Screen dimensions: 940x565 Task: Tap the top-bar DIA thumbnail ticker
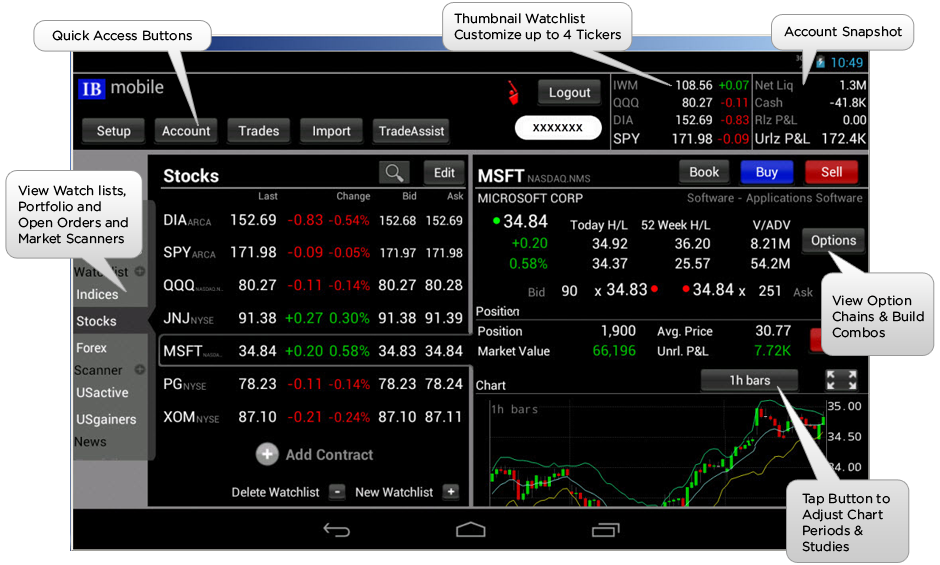click(x=680, y=120)
